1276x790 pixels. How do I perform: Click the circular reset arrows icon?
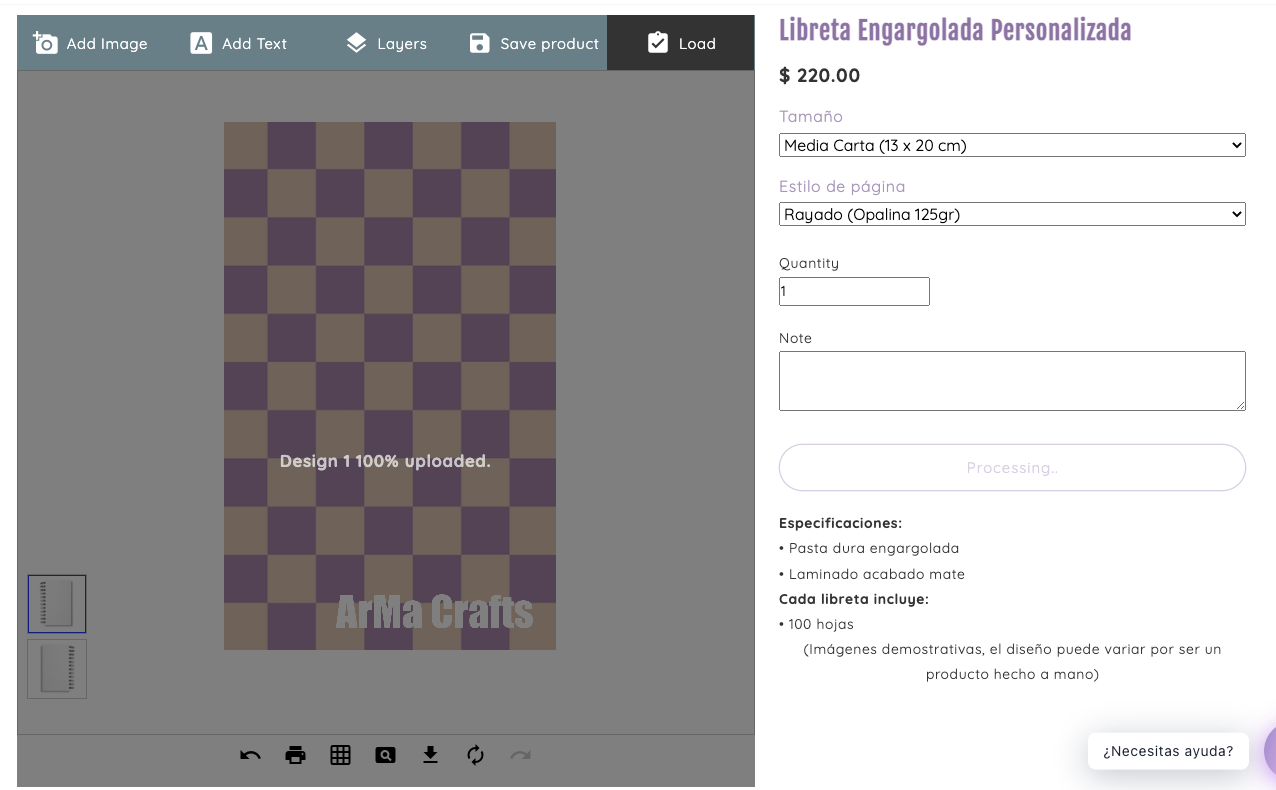click(475, 755)
